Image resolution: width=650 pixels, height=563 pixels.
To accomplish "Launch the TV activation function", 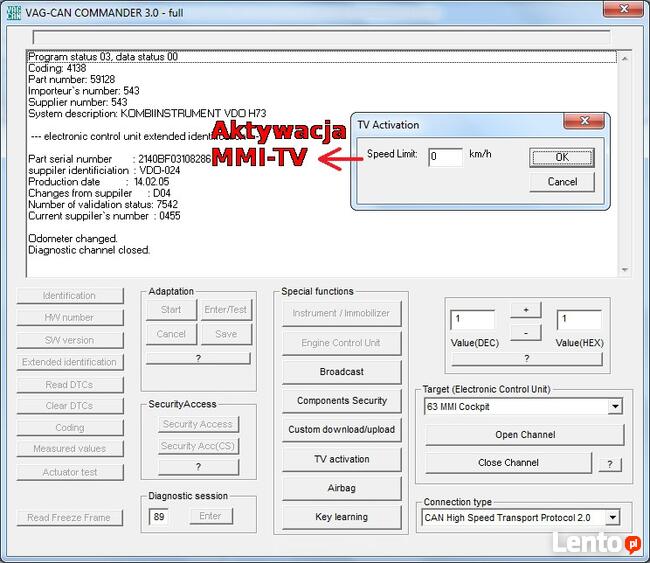I will coord(341,459).
